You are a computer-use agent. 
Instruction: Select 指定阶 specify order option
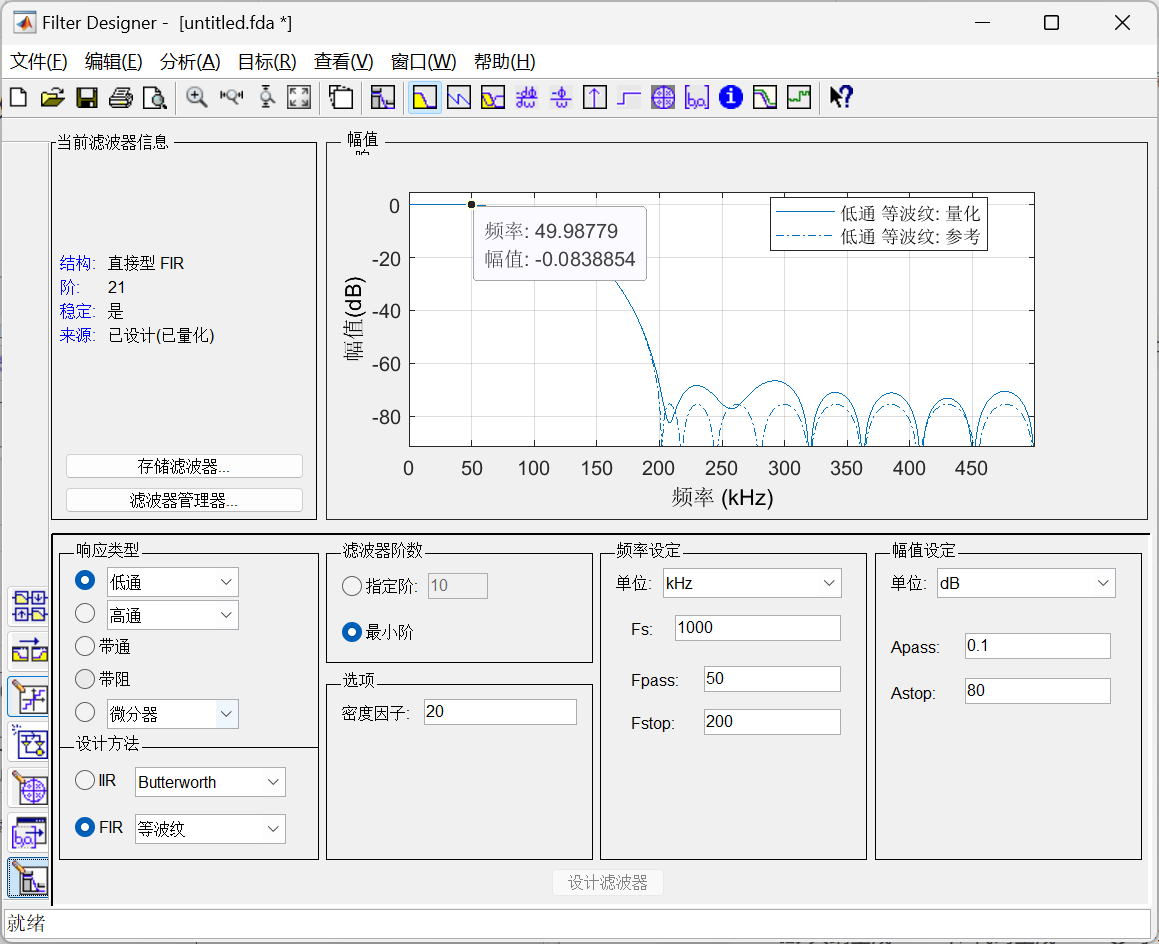[380, 586]
